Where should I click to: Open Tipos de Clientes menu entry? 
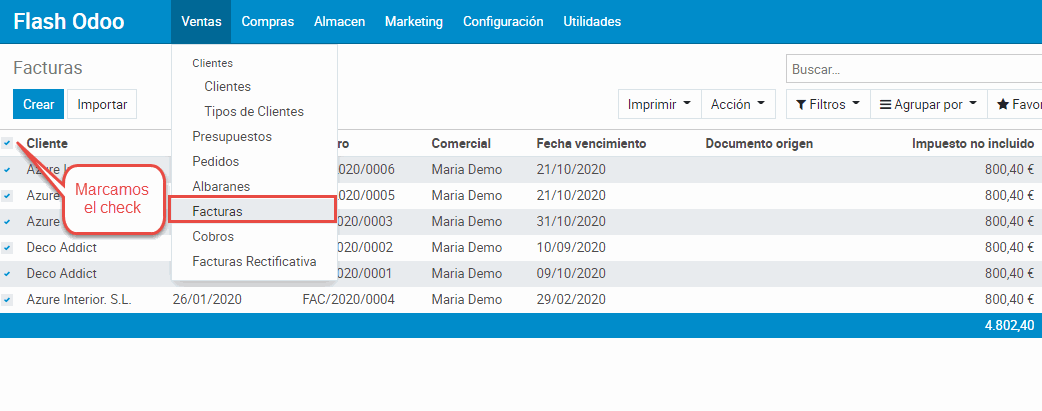click(x=254, y=111)
